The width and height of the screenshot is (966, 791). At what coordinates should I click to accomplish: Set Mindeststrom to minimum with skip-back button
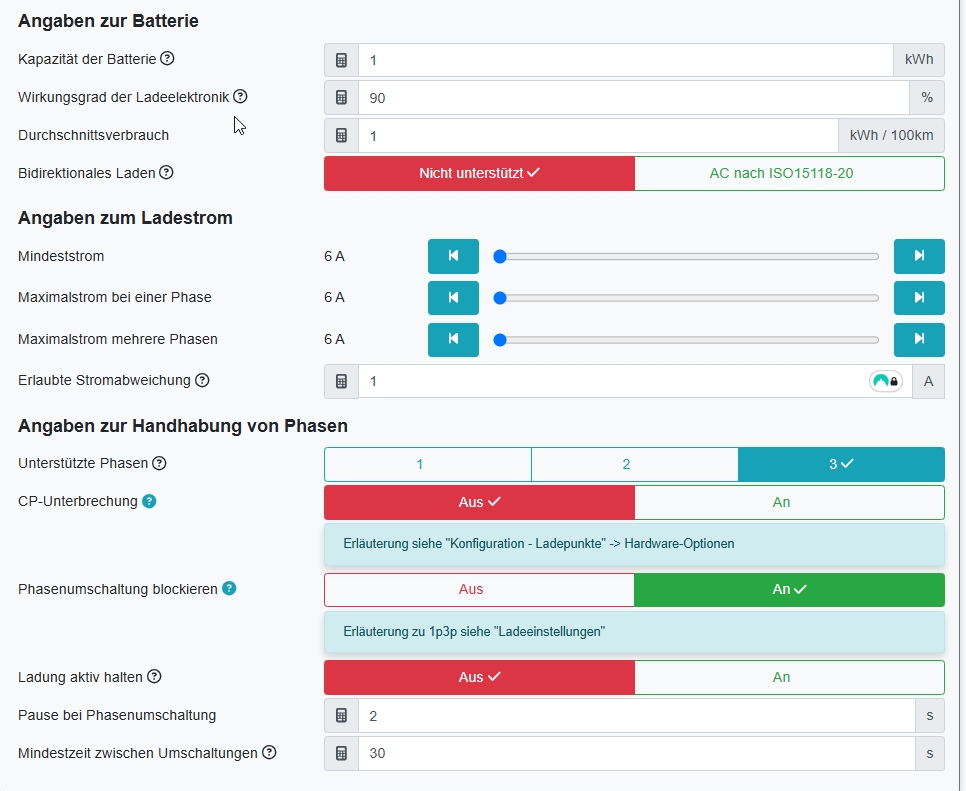coord(453,257)
